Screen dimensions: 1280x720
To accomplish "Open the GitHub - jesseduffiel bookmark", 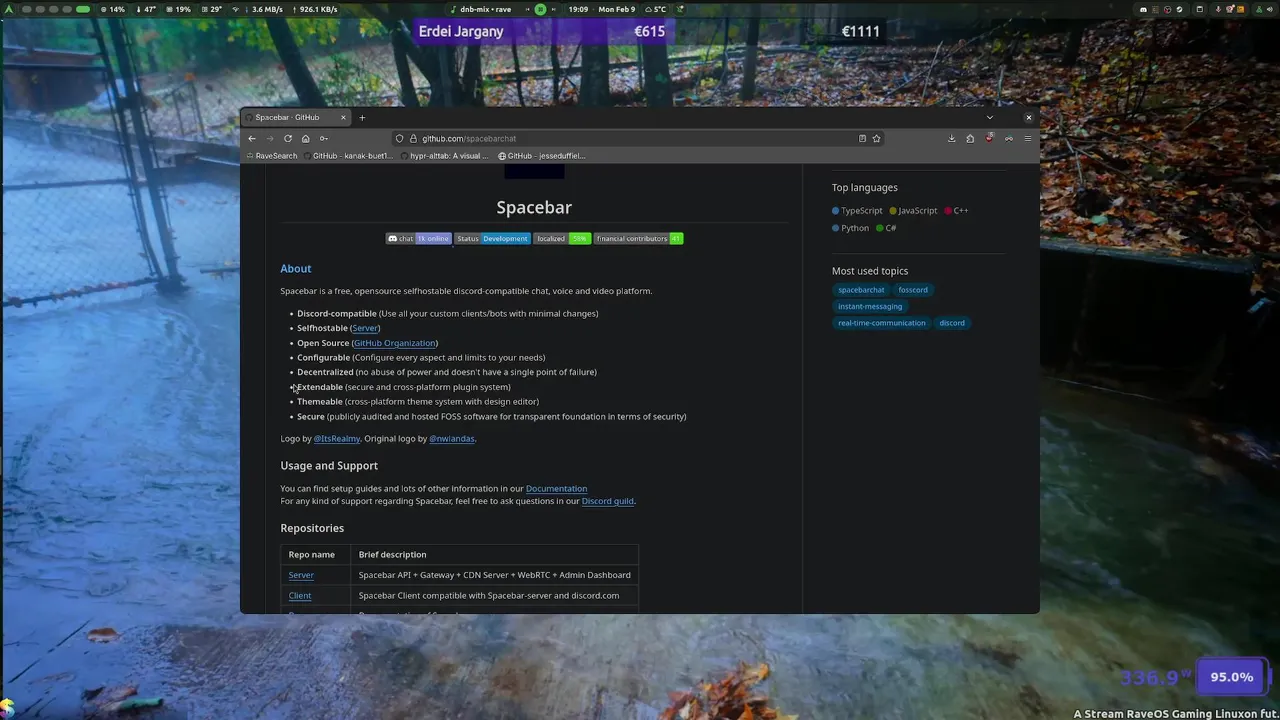I will point(542,156).
